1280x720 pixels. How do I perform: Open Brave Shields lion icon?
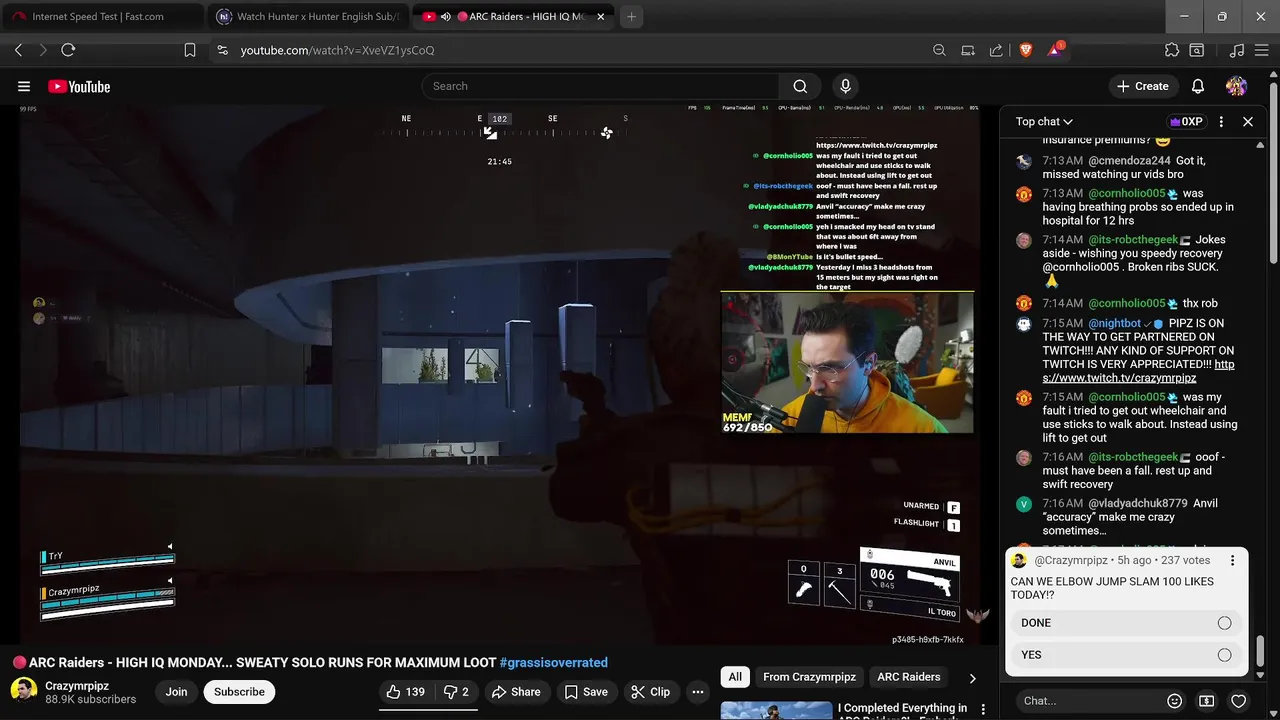point(1026,50)
